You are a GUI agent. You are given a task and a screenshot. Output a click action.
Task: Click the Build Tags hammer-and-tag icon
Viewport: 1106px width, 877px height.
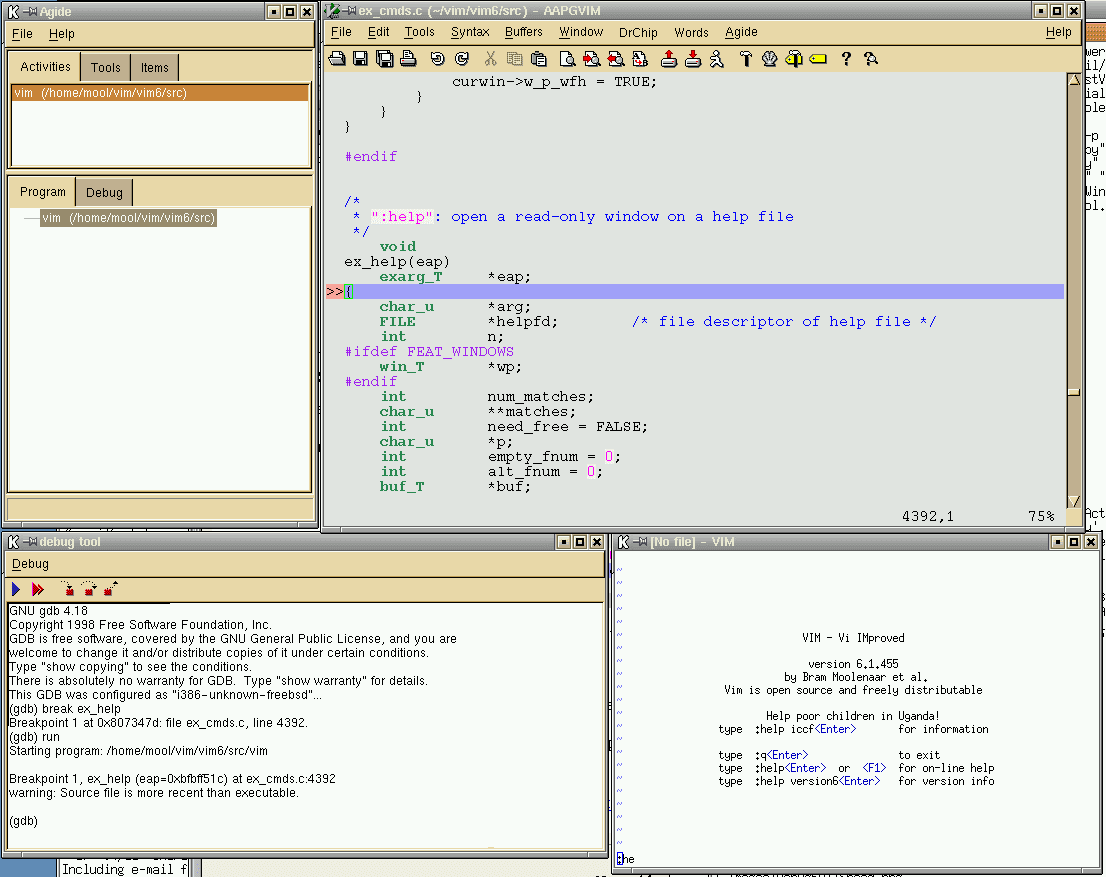(x=794, y=59)
